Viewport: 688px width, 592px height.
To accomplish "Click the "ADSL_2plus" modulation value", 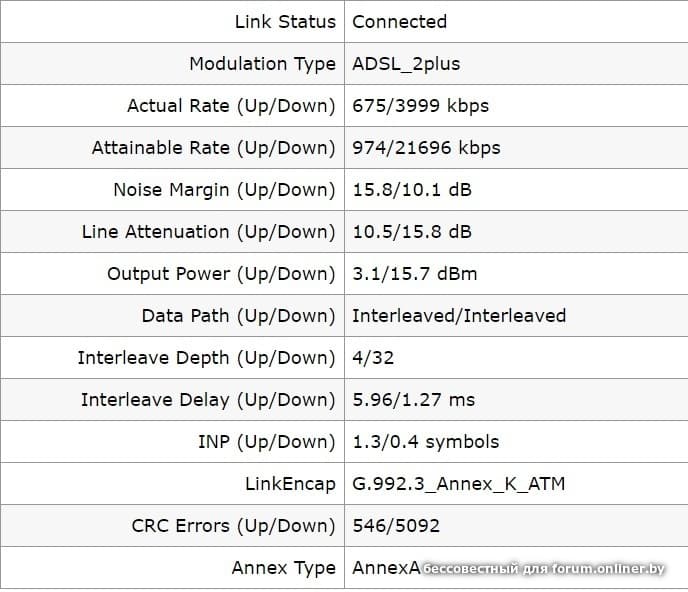I will pos(406,63).
